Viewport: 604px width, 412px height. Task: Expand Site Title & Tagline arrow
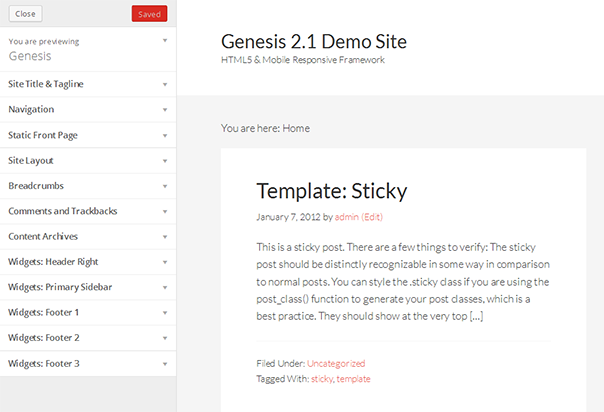[165, 84]
